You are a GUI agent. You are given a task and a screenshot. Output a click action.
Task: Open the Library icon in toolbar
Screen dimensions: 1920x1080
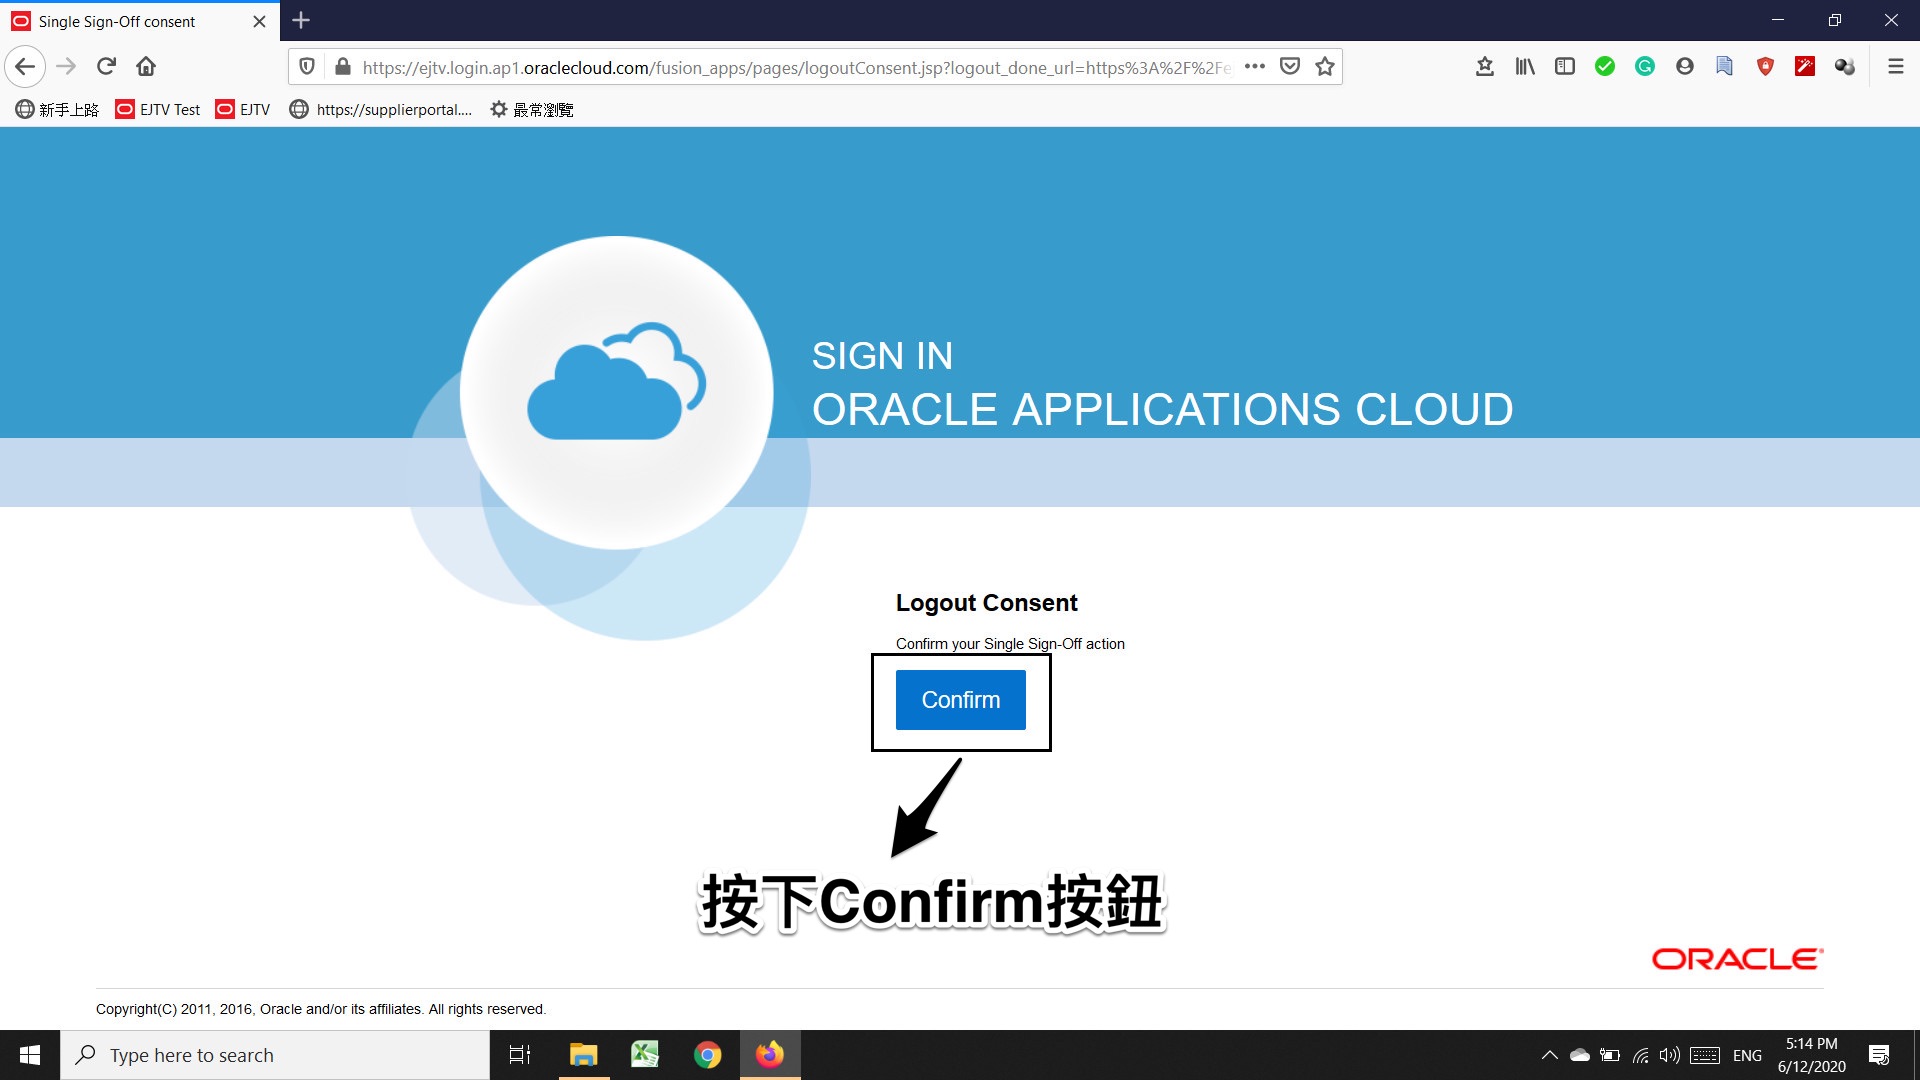1525,67
